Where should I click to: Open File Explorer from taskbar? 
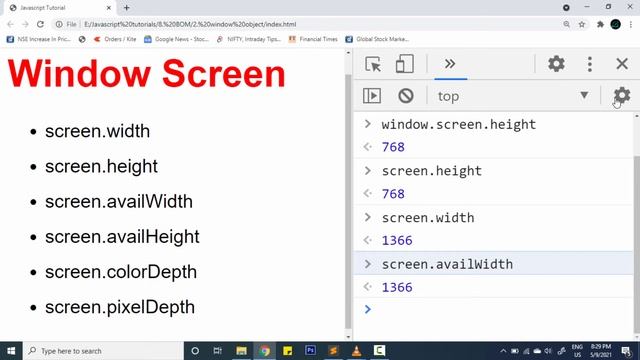tap(241, 351)
